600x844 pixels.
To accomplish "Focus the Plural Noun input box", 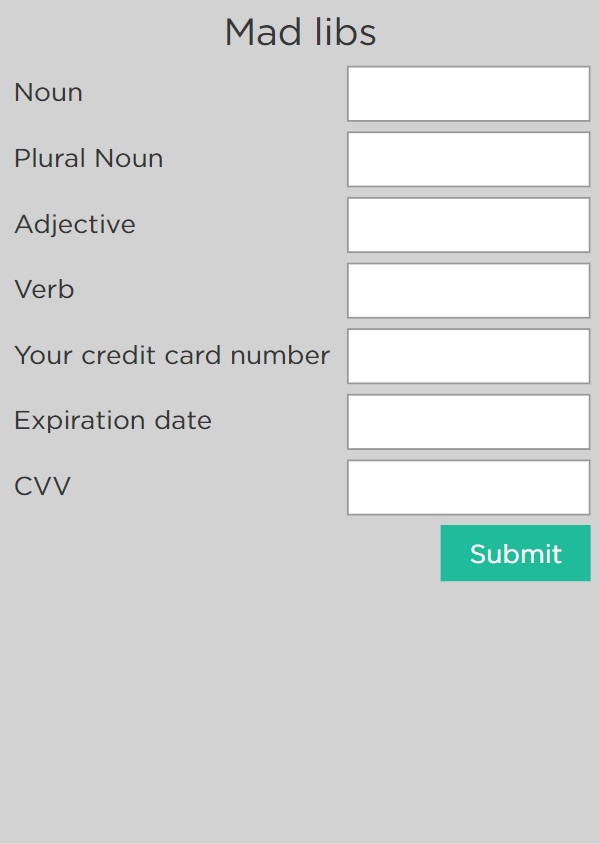I will (468, 159).
